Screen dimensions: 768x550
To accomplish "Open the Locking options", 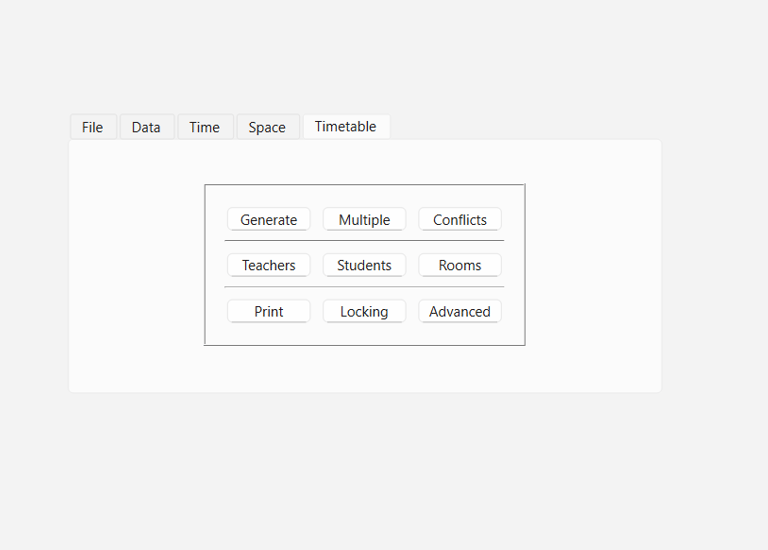I will [364, 311].
